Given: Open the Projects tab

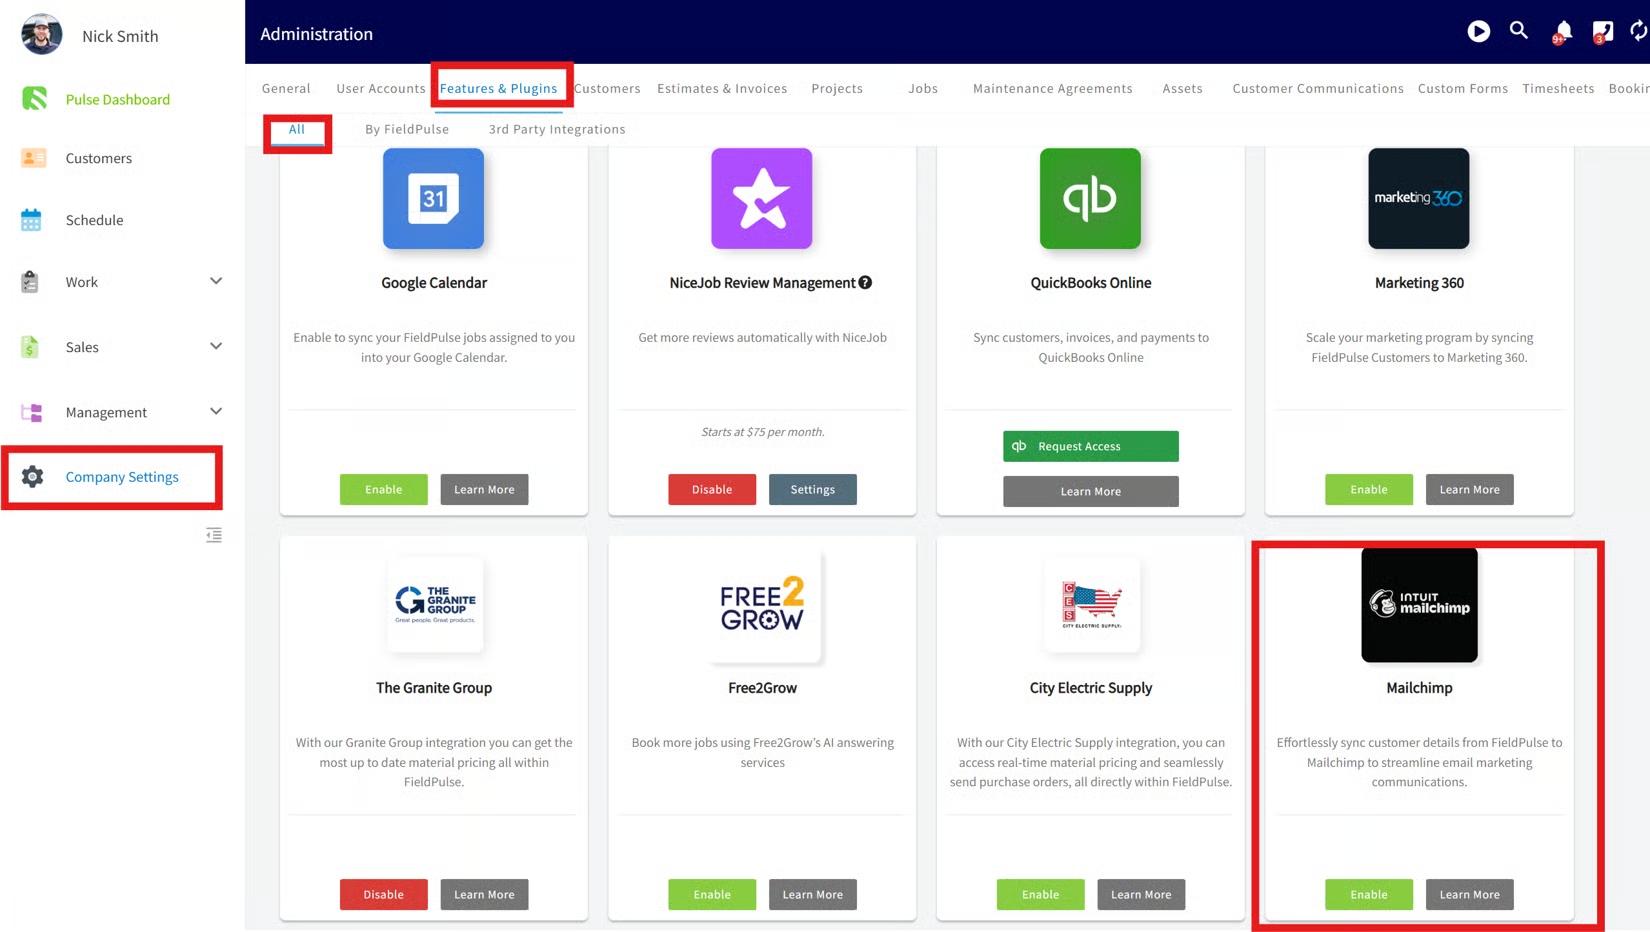Looking at the screenshot, I should [x=837, y=88].
